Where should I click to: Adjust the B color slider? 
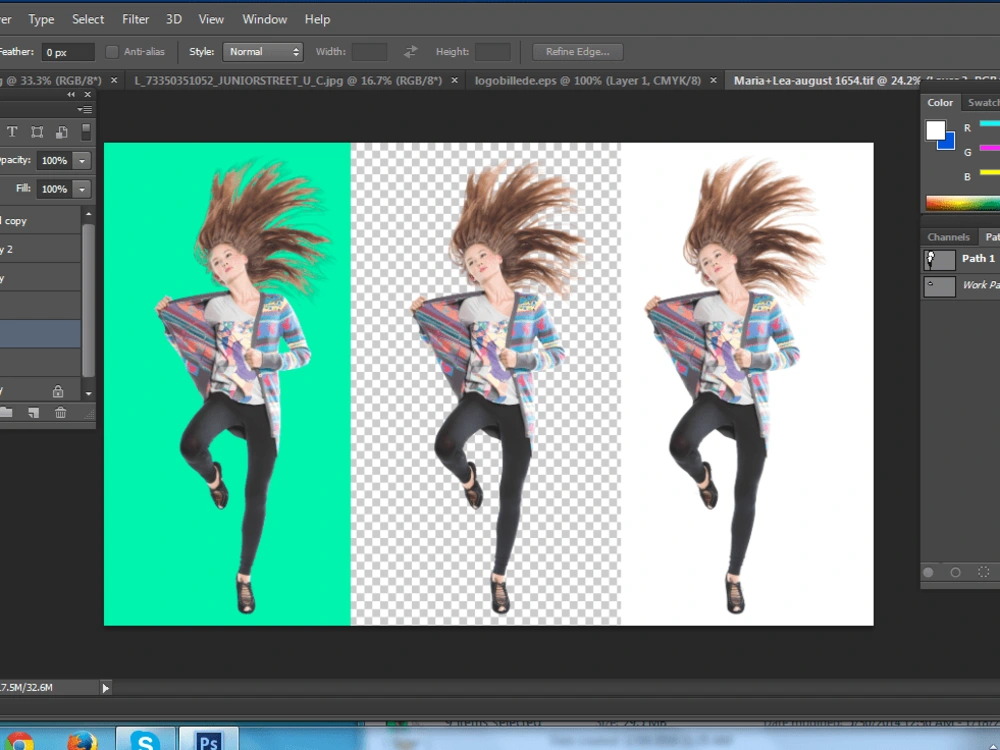click(x=989, y=172)
